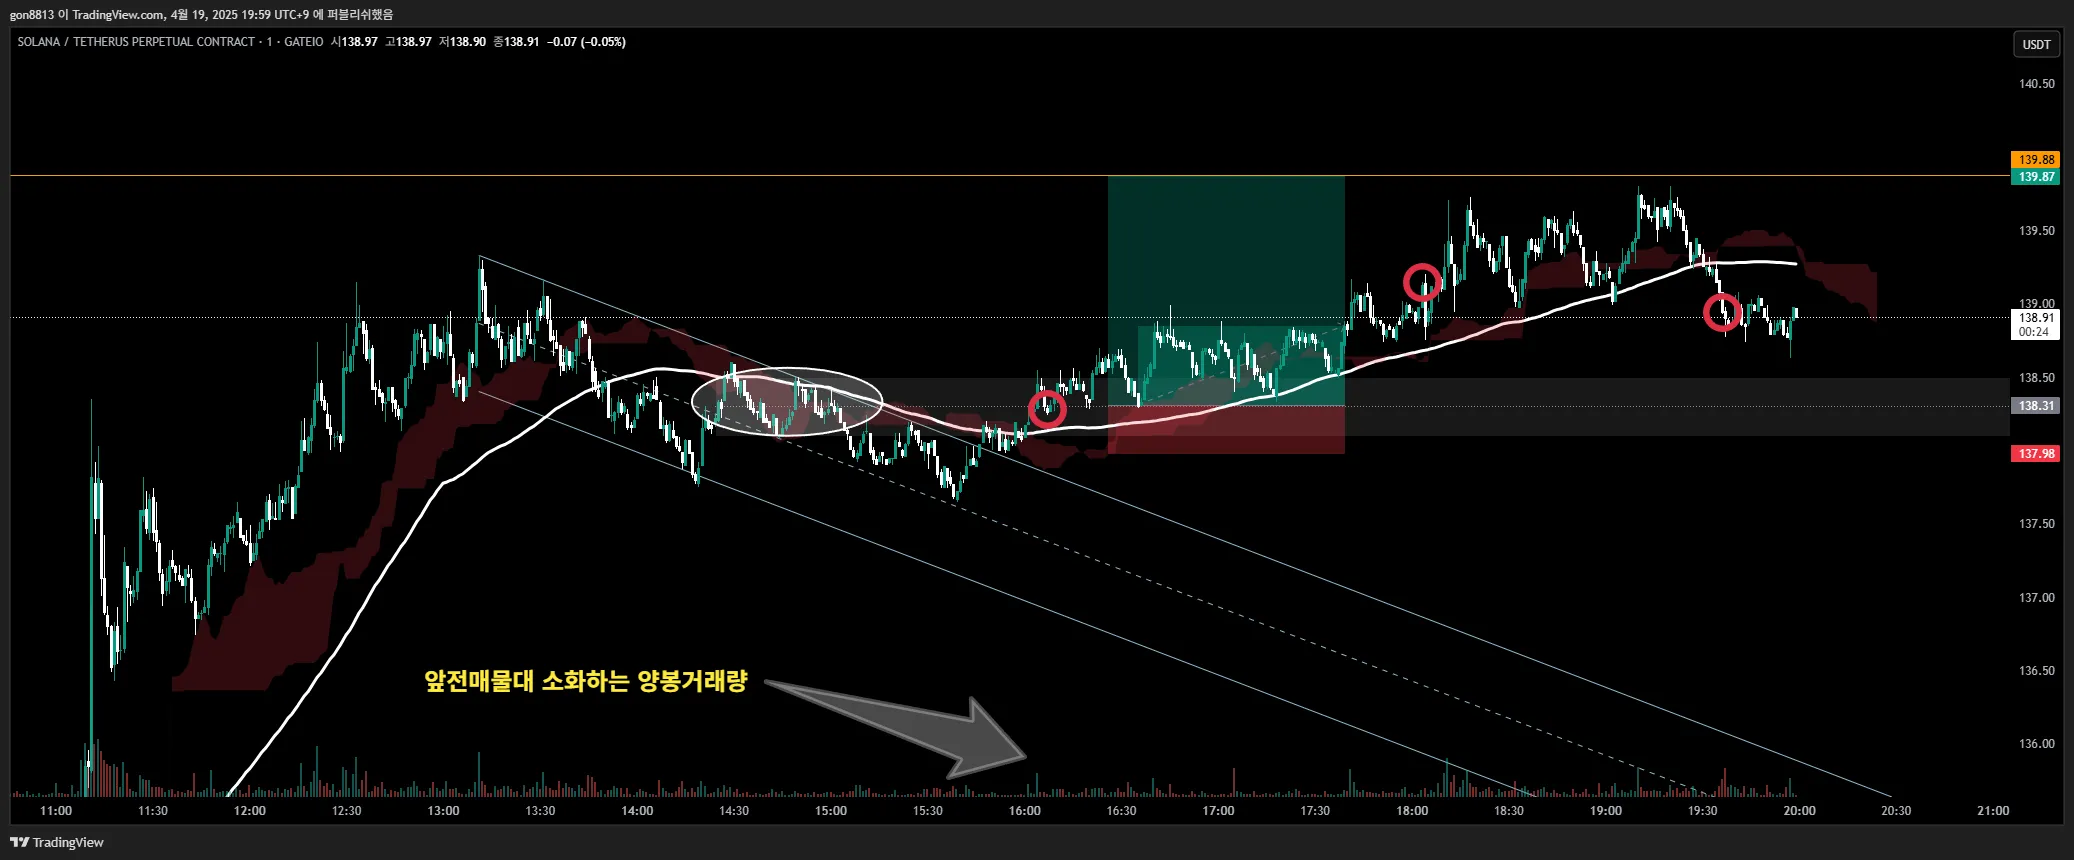Viewport: 2074px width, 860px height.
Task: Click the 20:00 time axis label
Action: pos(1799,811)
